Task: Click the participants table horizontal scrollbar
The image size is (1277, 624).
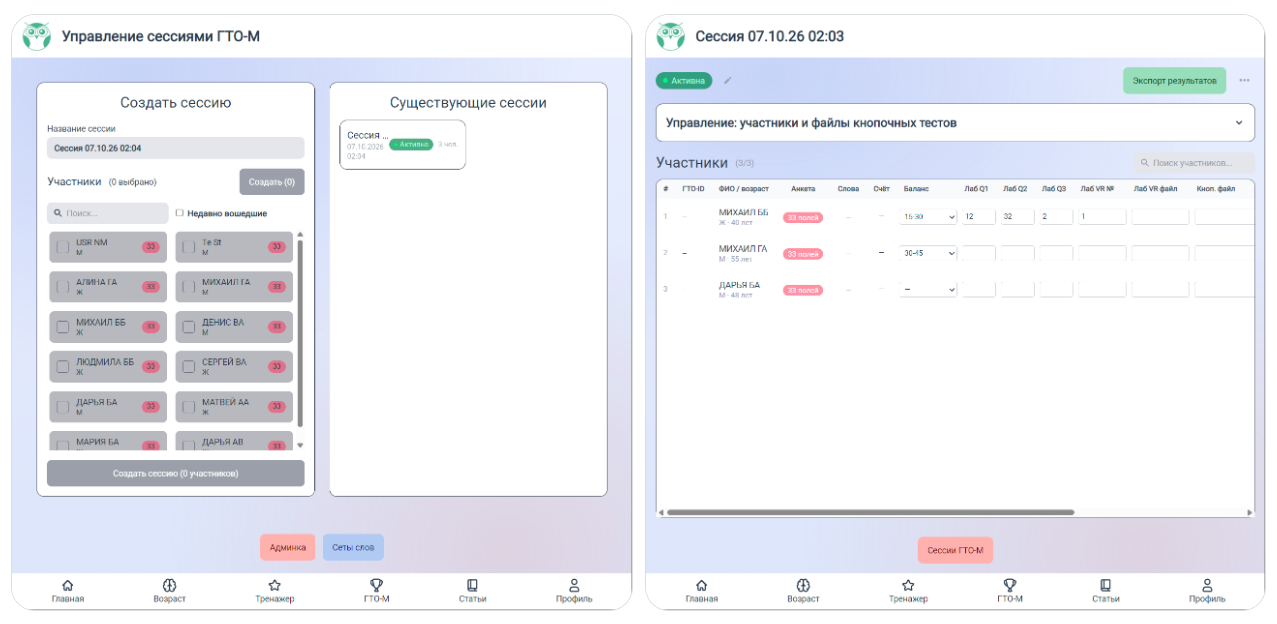Action: (x=870, y=512)
